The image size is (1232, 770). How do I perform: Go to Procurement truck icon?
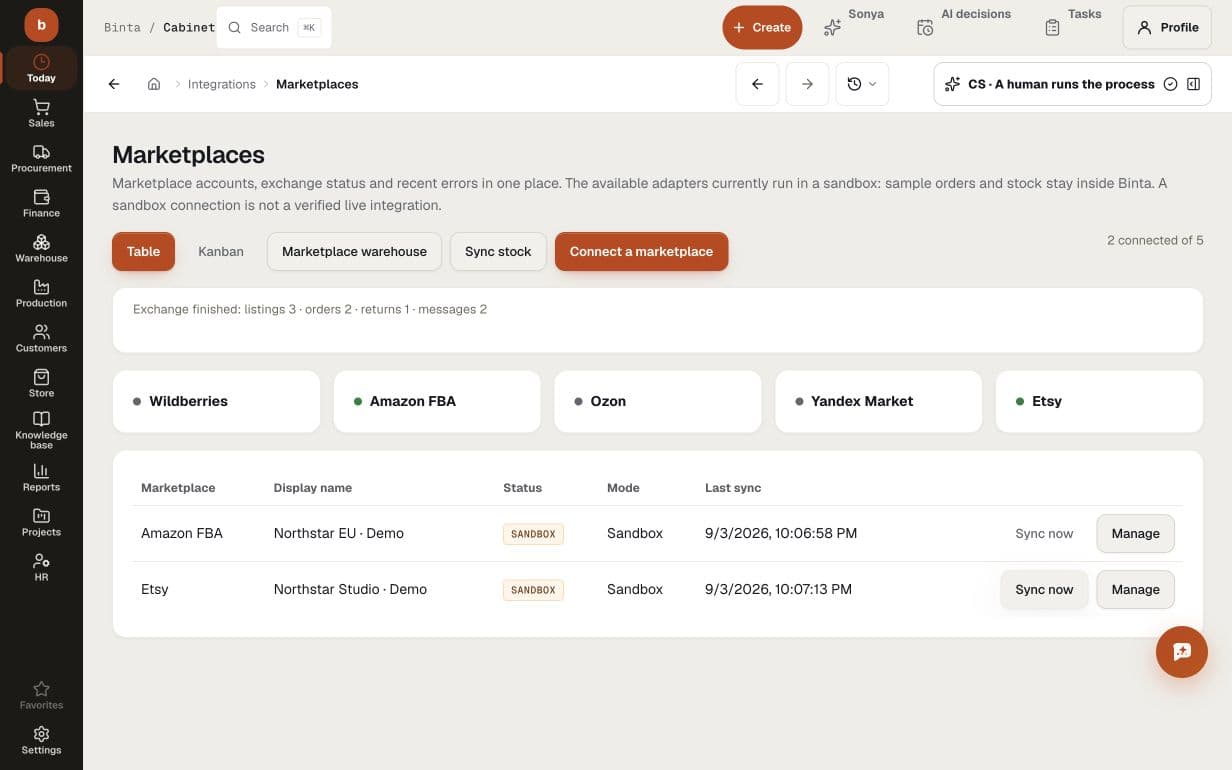(41, 152)
